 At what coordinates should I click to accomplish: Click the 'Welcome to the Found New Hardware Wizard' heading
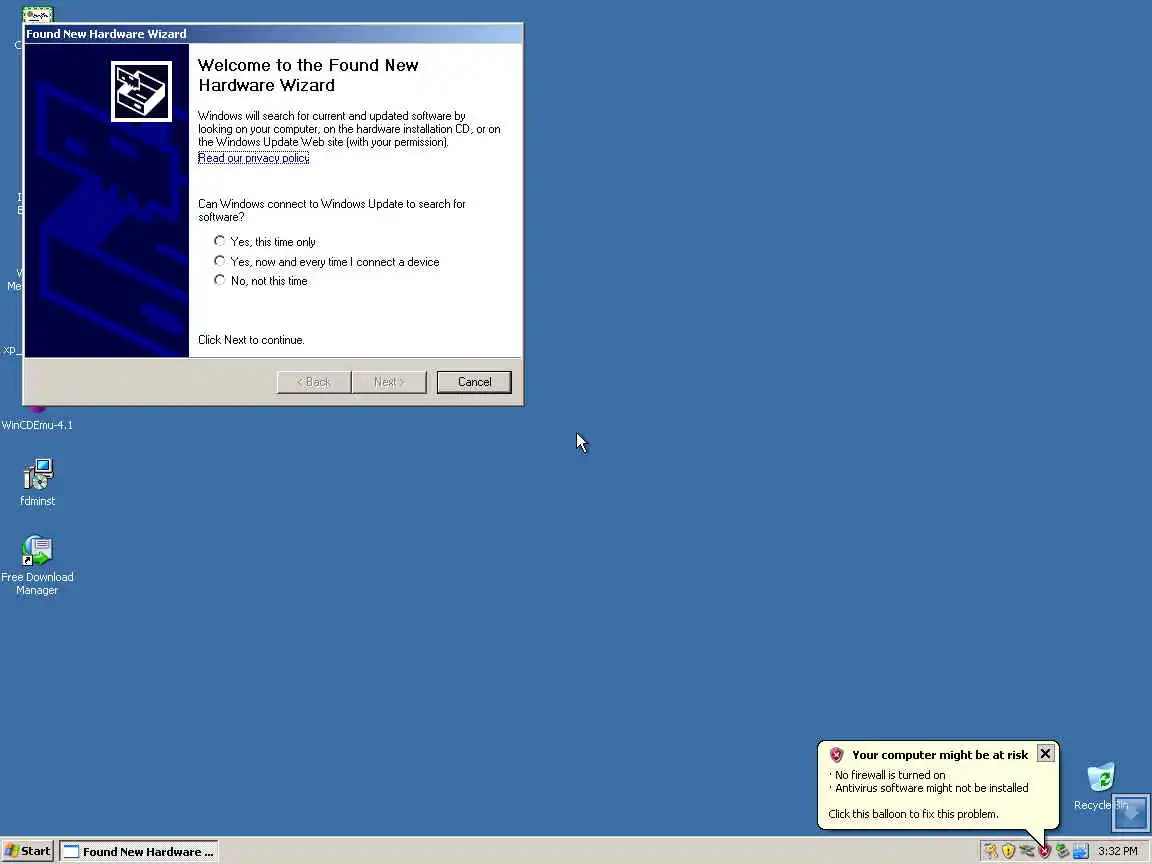[x=308, y=75]
